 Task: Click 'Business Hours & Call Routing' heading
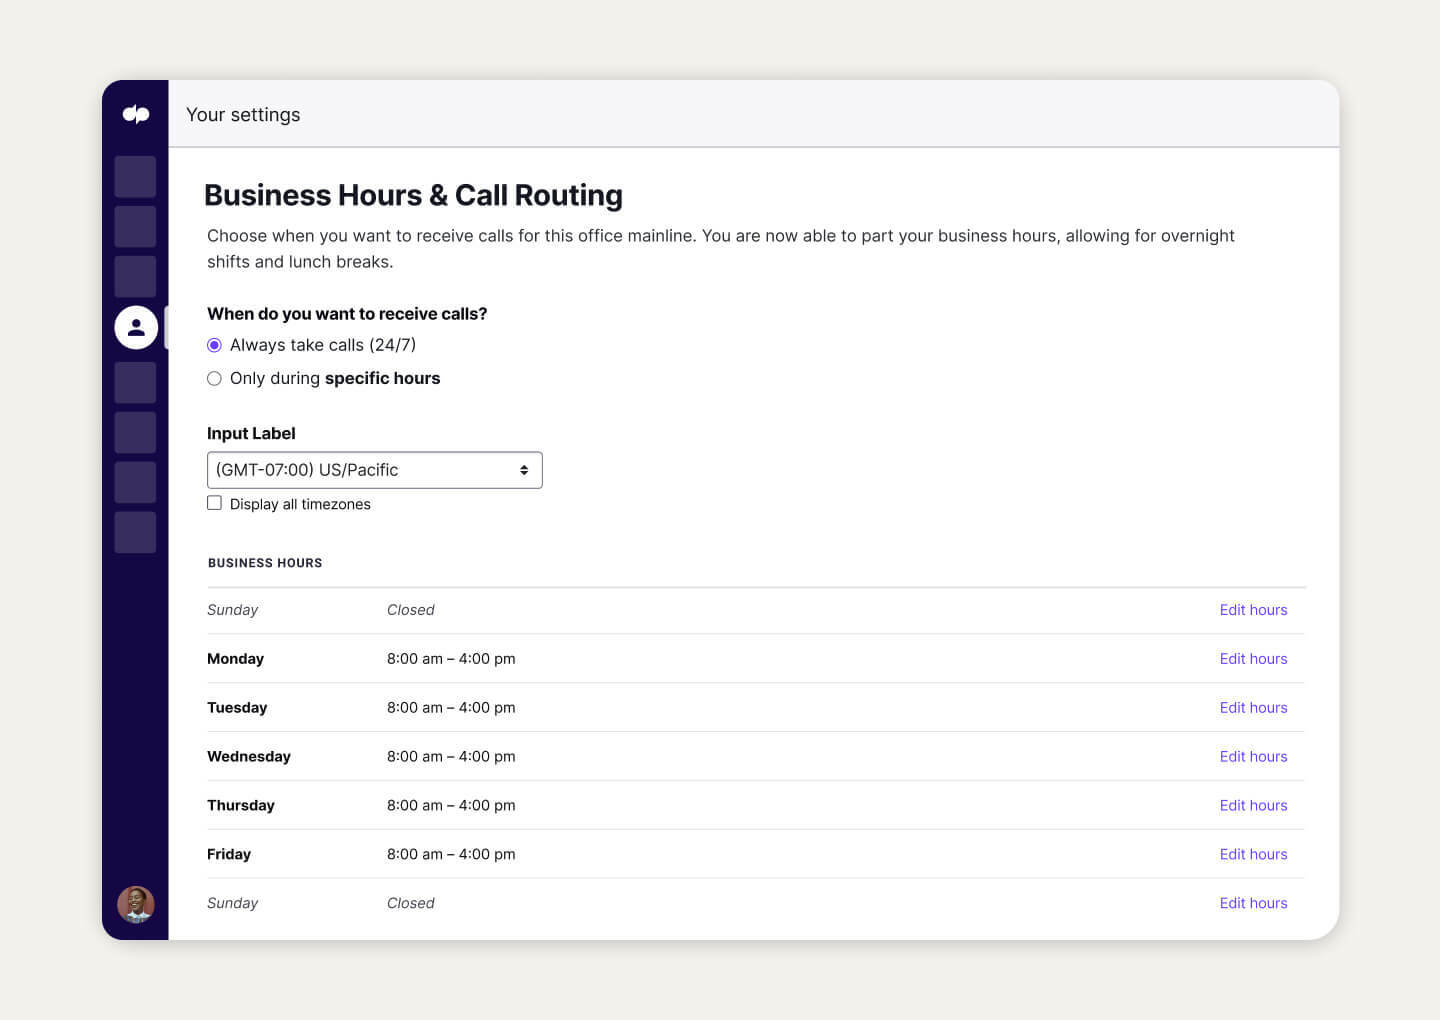(413, 195)
